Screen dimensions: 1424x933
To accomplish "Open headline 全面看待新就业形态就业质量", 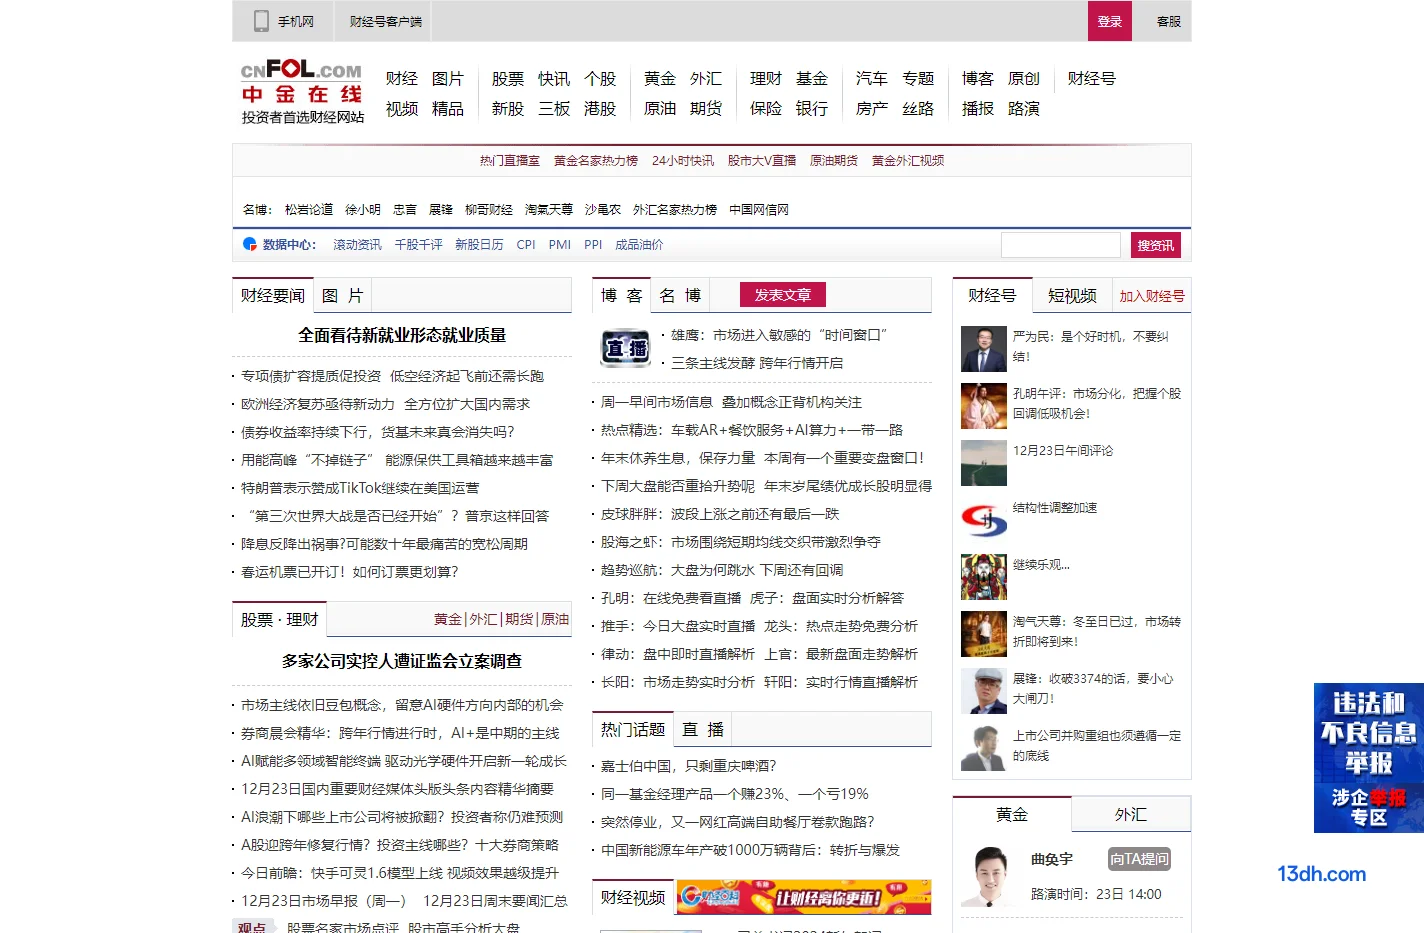I will click(x=402, y=336).
